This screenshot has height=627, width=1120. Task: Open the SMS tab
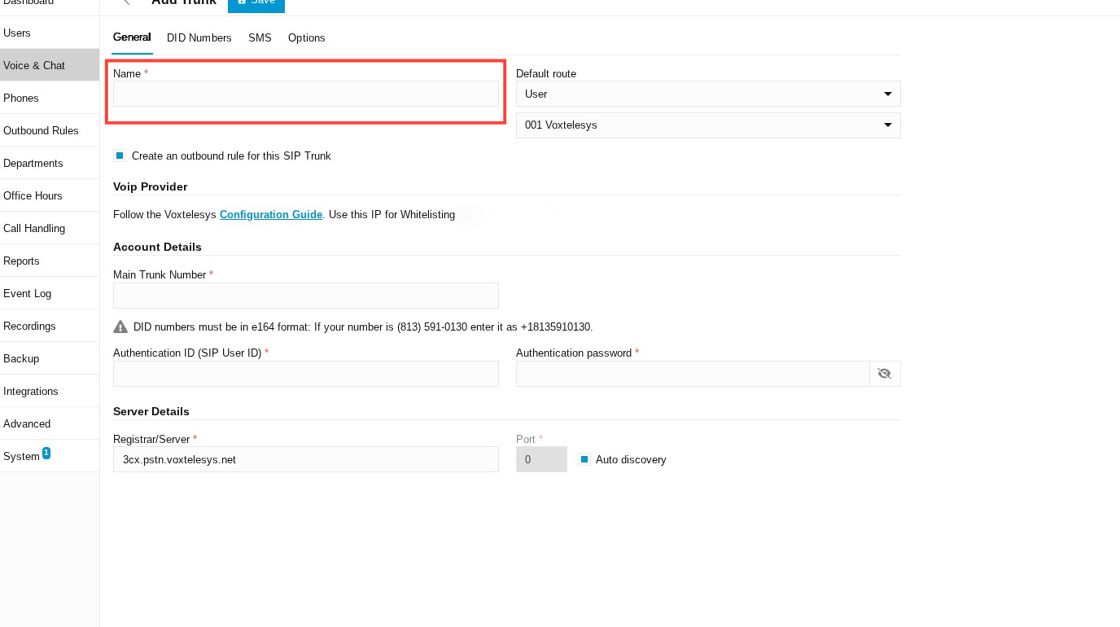tap(259, 38)
